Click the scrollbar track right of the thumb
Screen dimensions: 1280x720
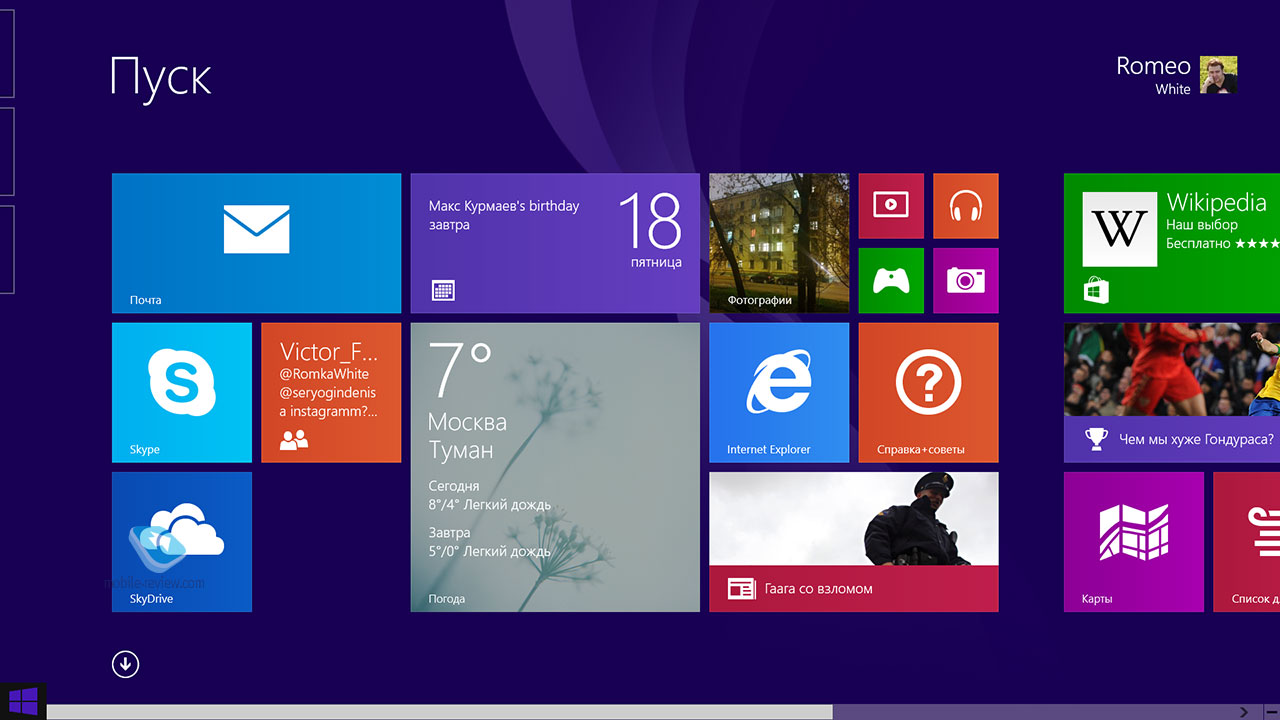click(1032, 712)
